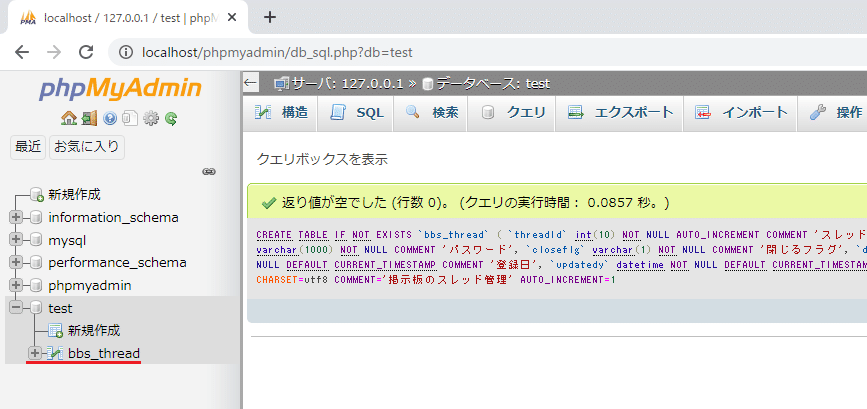
Task: Click the CREATE keyword in SQL
Action: click(274, 235)
